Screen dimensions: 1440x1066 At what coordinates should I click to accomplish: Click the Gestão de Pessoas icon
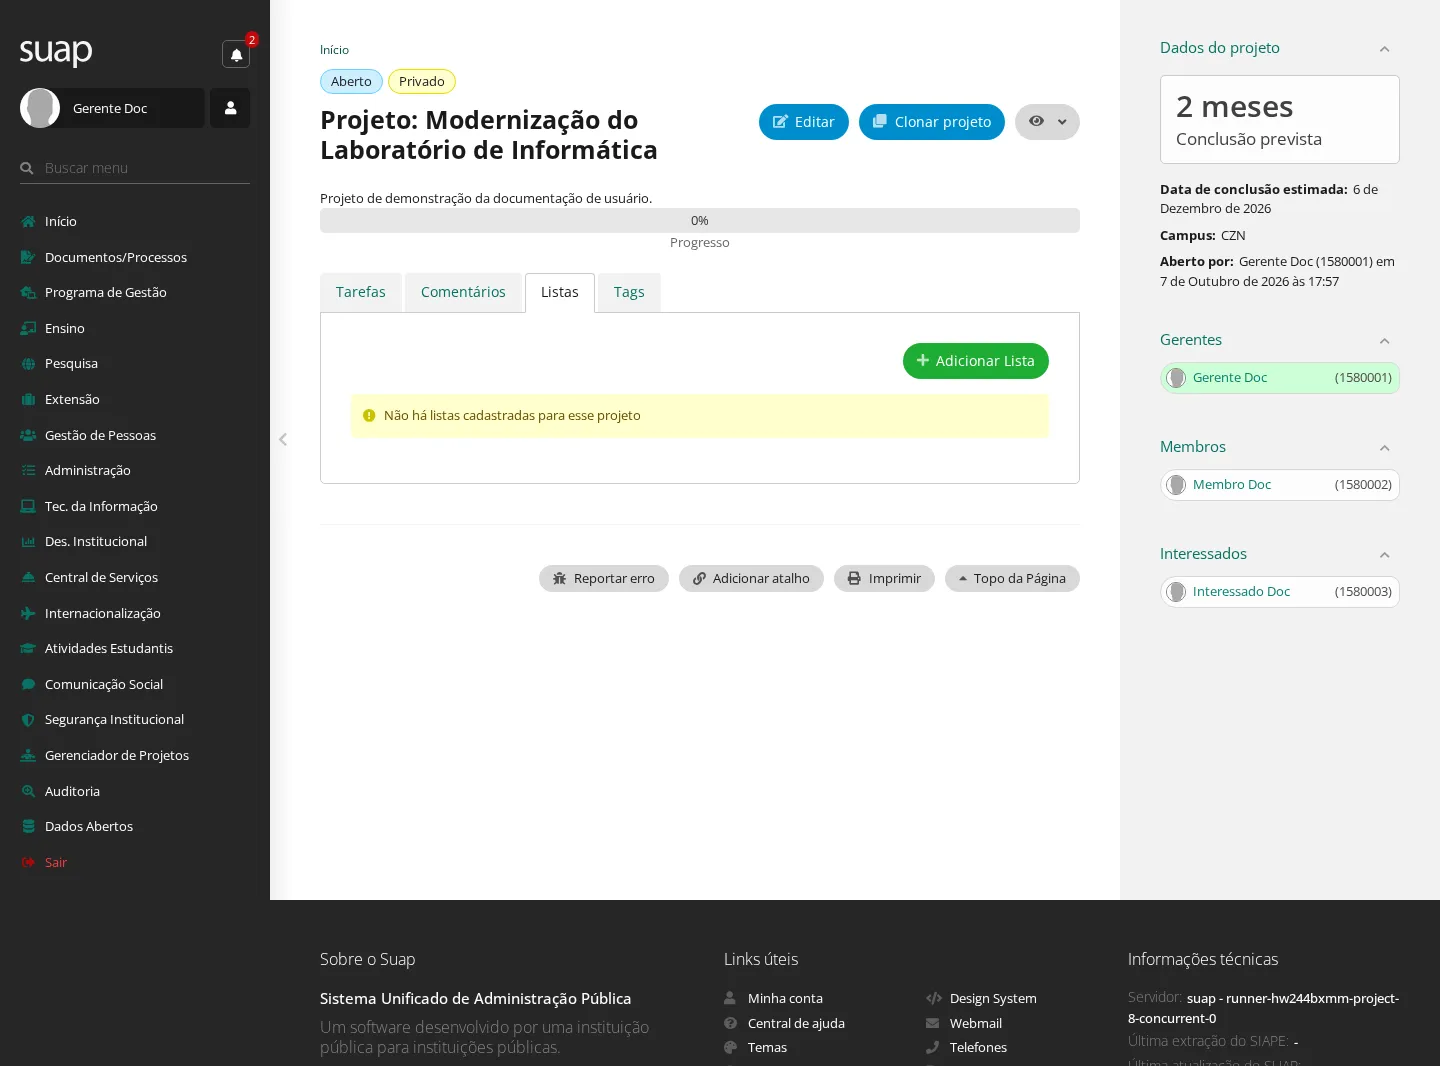click(x=28, y=435)
